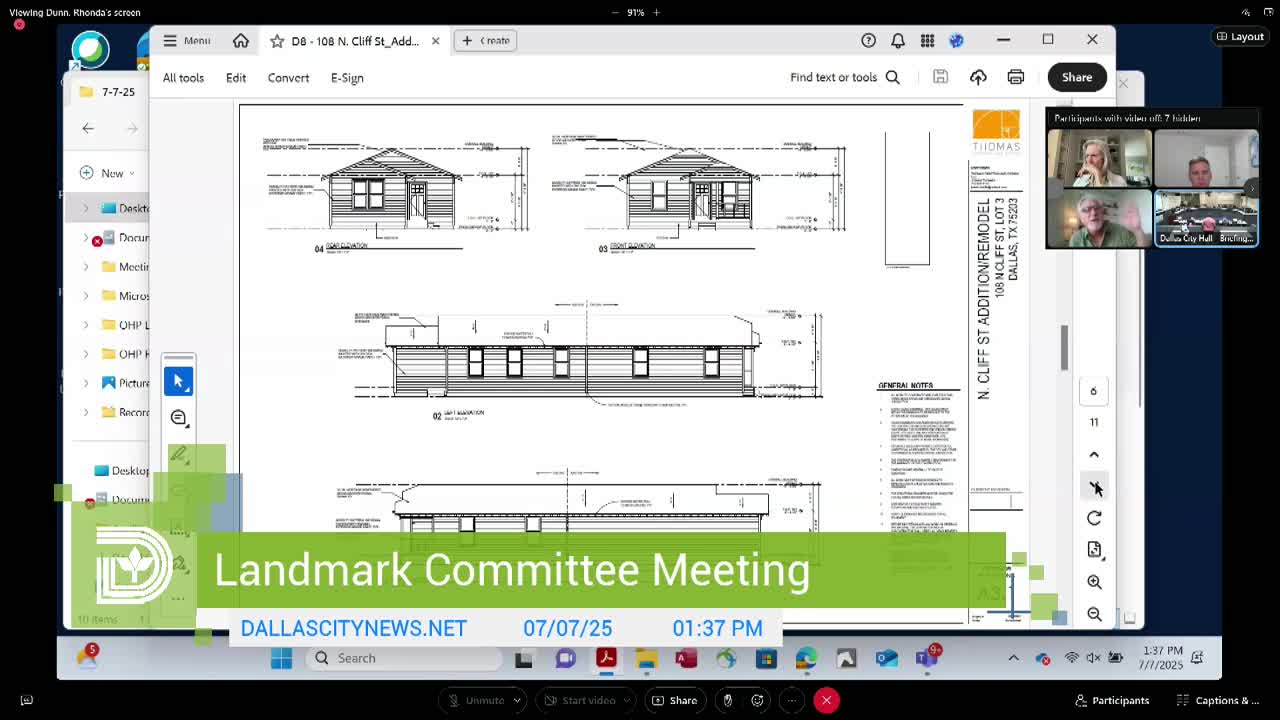Image resolution: width=1280 pixels, height=720 pixels.
Task: Open the Participants panel
Action: pos(1112,700)
